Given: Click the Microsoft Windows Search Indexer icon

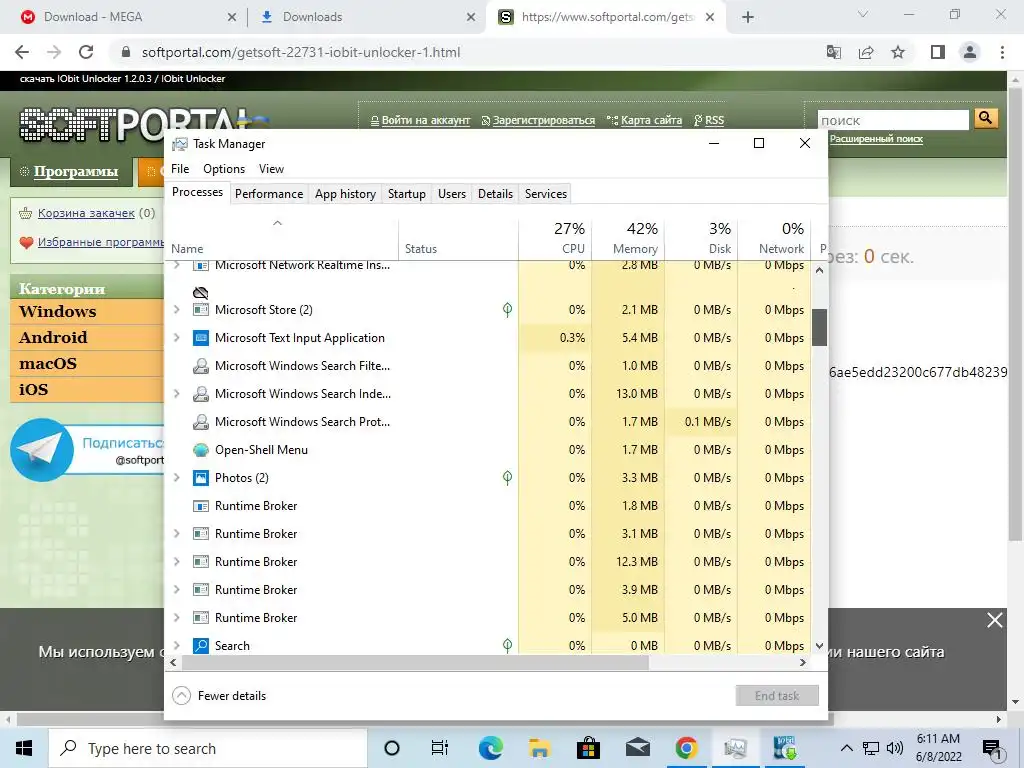Looking at the screenshot, I should click(x=201, y=394).
